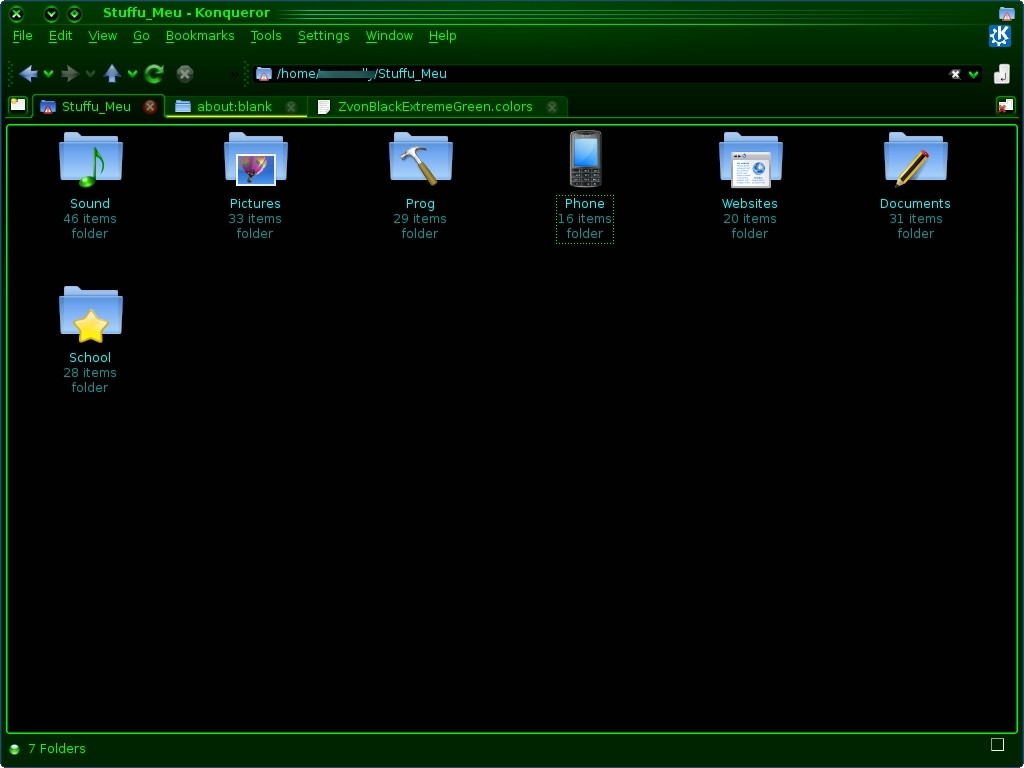Viewport: 1024px width, 768px height.
Task: Open the Up arrow dropdown
Action: tap(132, 74)
